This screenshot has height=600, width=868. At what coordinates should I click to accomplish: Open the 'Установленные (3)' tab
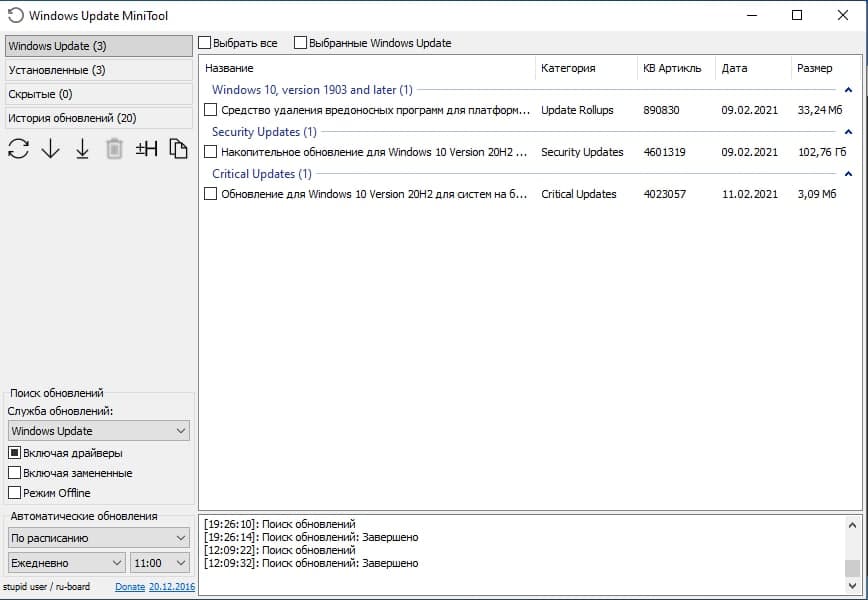pyautogui.click(x=99, y=70)
